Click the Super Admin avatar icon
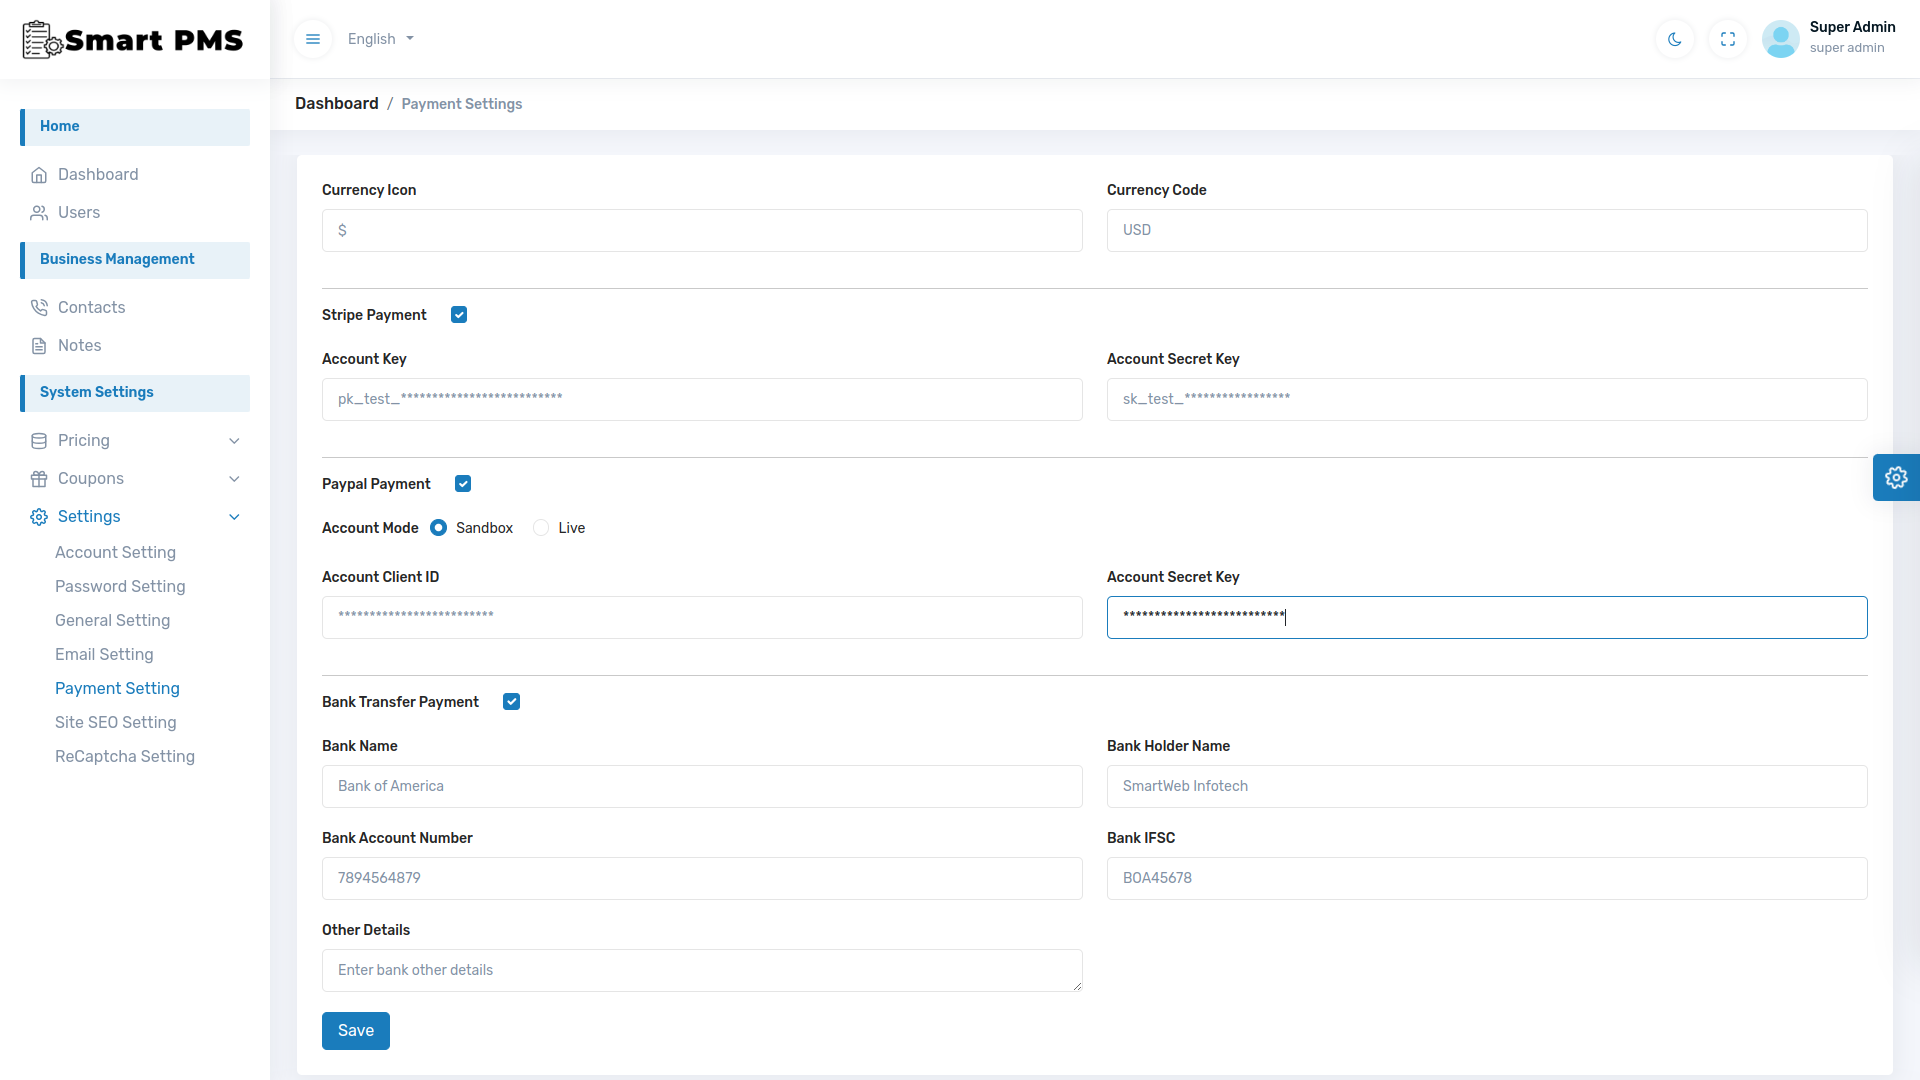1920x1080 pixels. pyautogui.click(x=1781, y=39)
